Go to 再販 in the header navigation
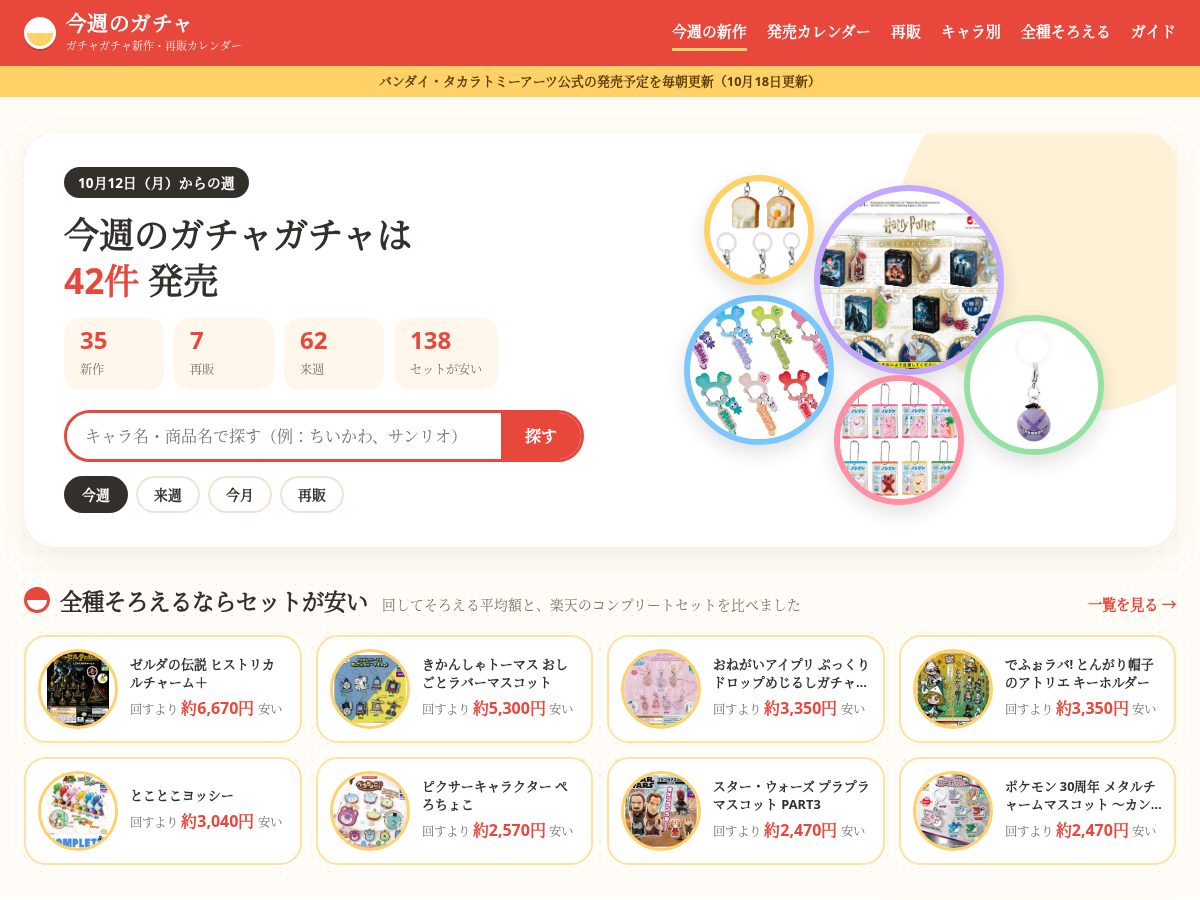Screen dimensions: 1200x900 (x=906, y=32)
